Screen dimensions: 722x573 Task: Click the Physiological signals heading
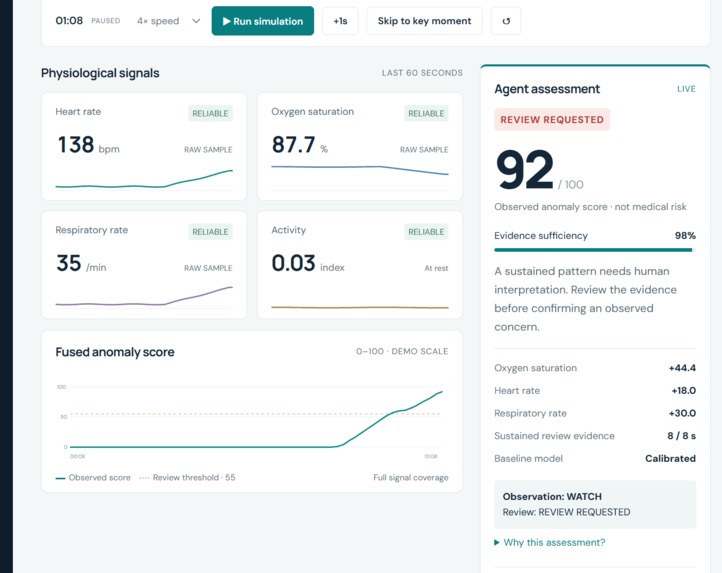pyautogui.click(x=100, y=73)
